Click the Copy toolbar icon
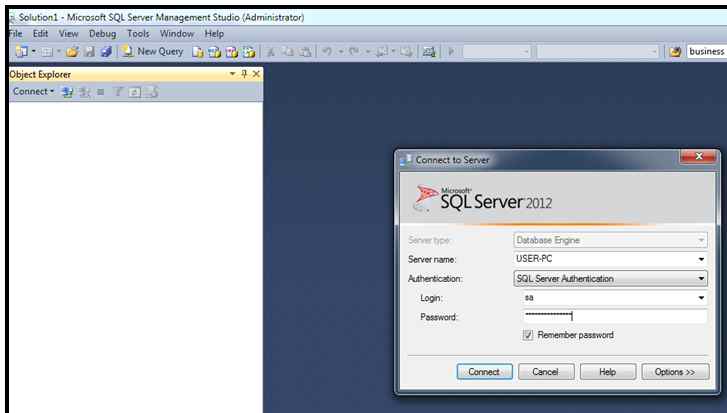727x413 pixels. pos(287,52)
